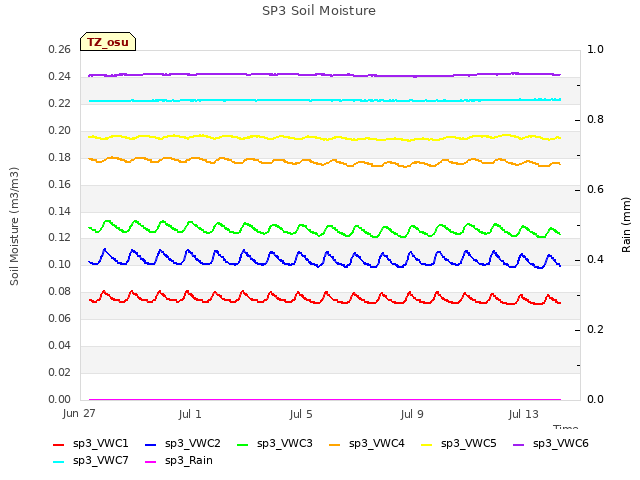Image resolution: width=640 pixels, height=480 pixels.
Task: Click the blue sp3_VWC2 legend swatch
Action: pyautogui.click(x=151, y=444)
